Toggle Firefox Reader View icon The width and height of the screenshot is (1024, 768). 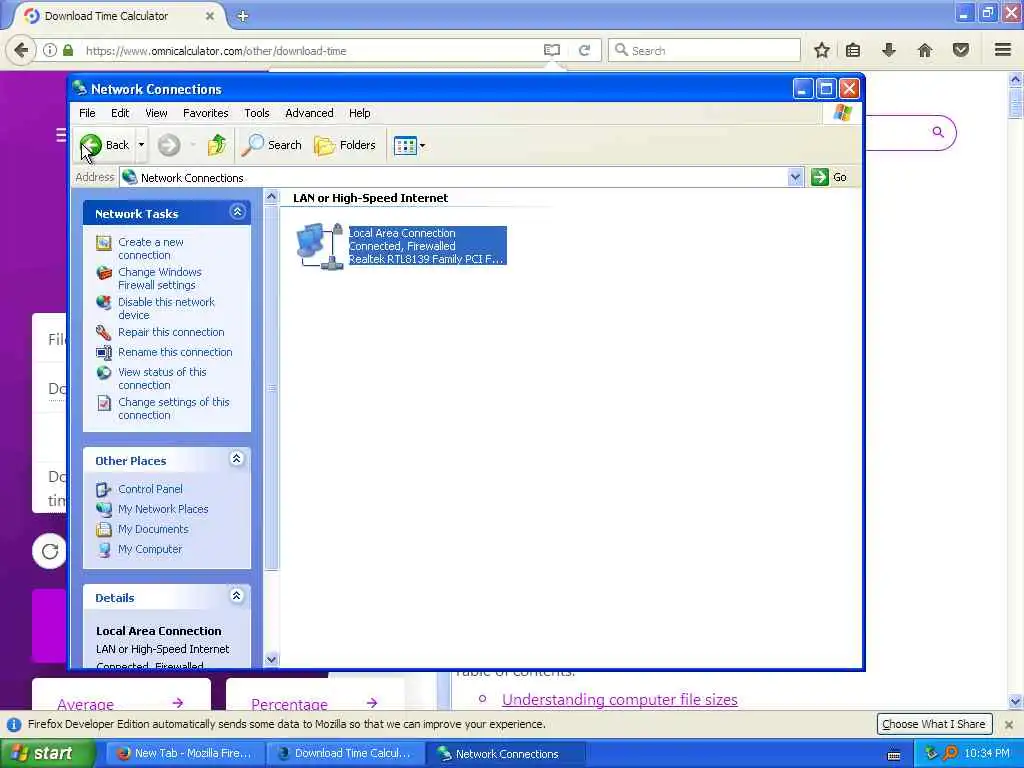click(552, 50)
